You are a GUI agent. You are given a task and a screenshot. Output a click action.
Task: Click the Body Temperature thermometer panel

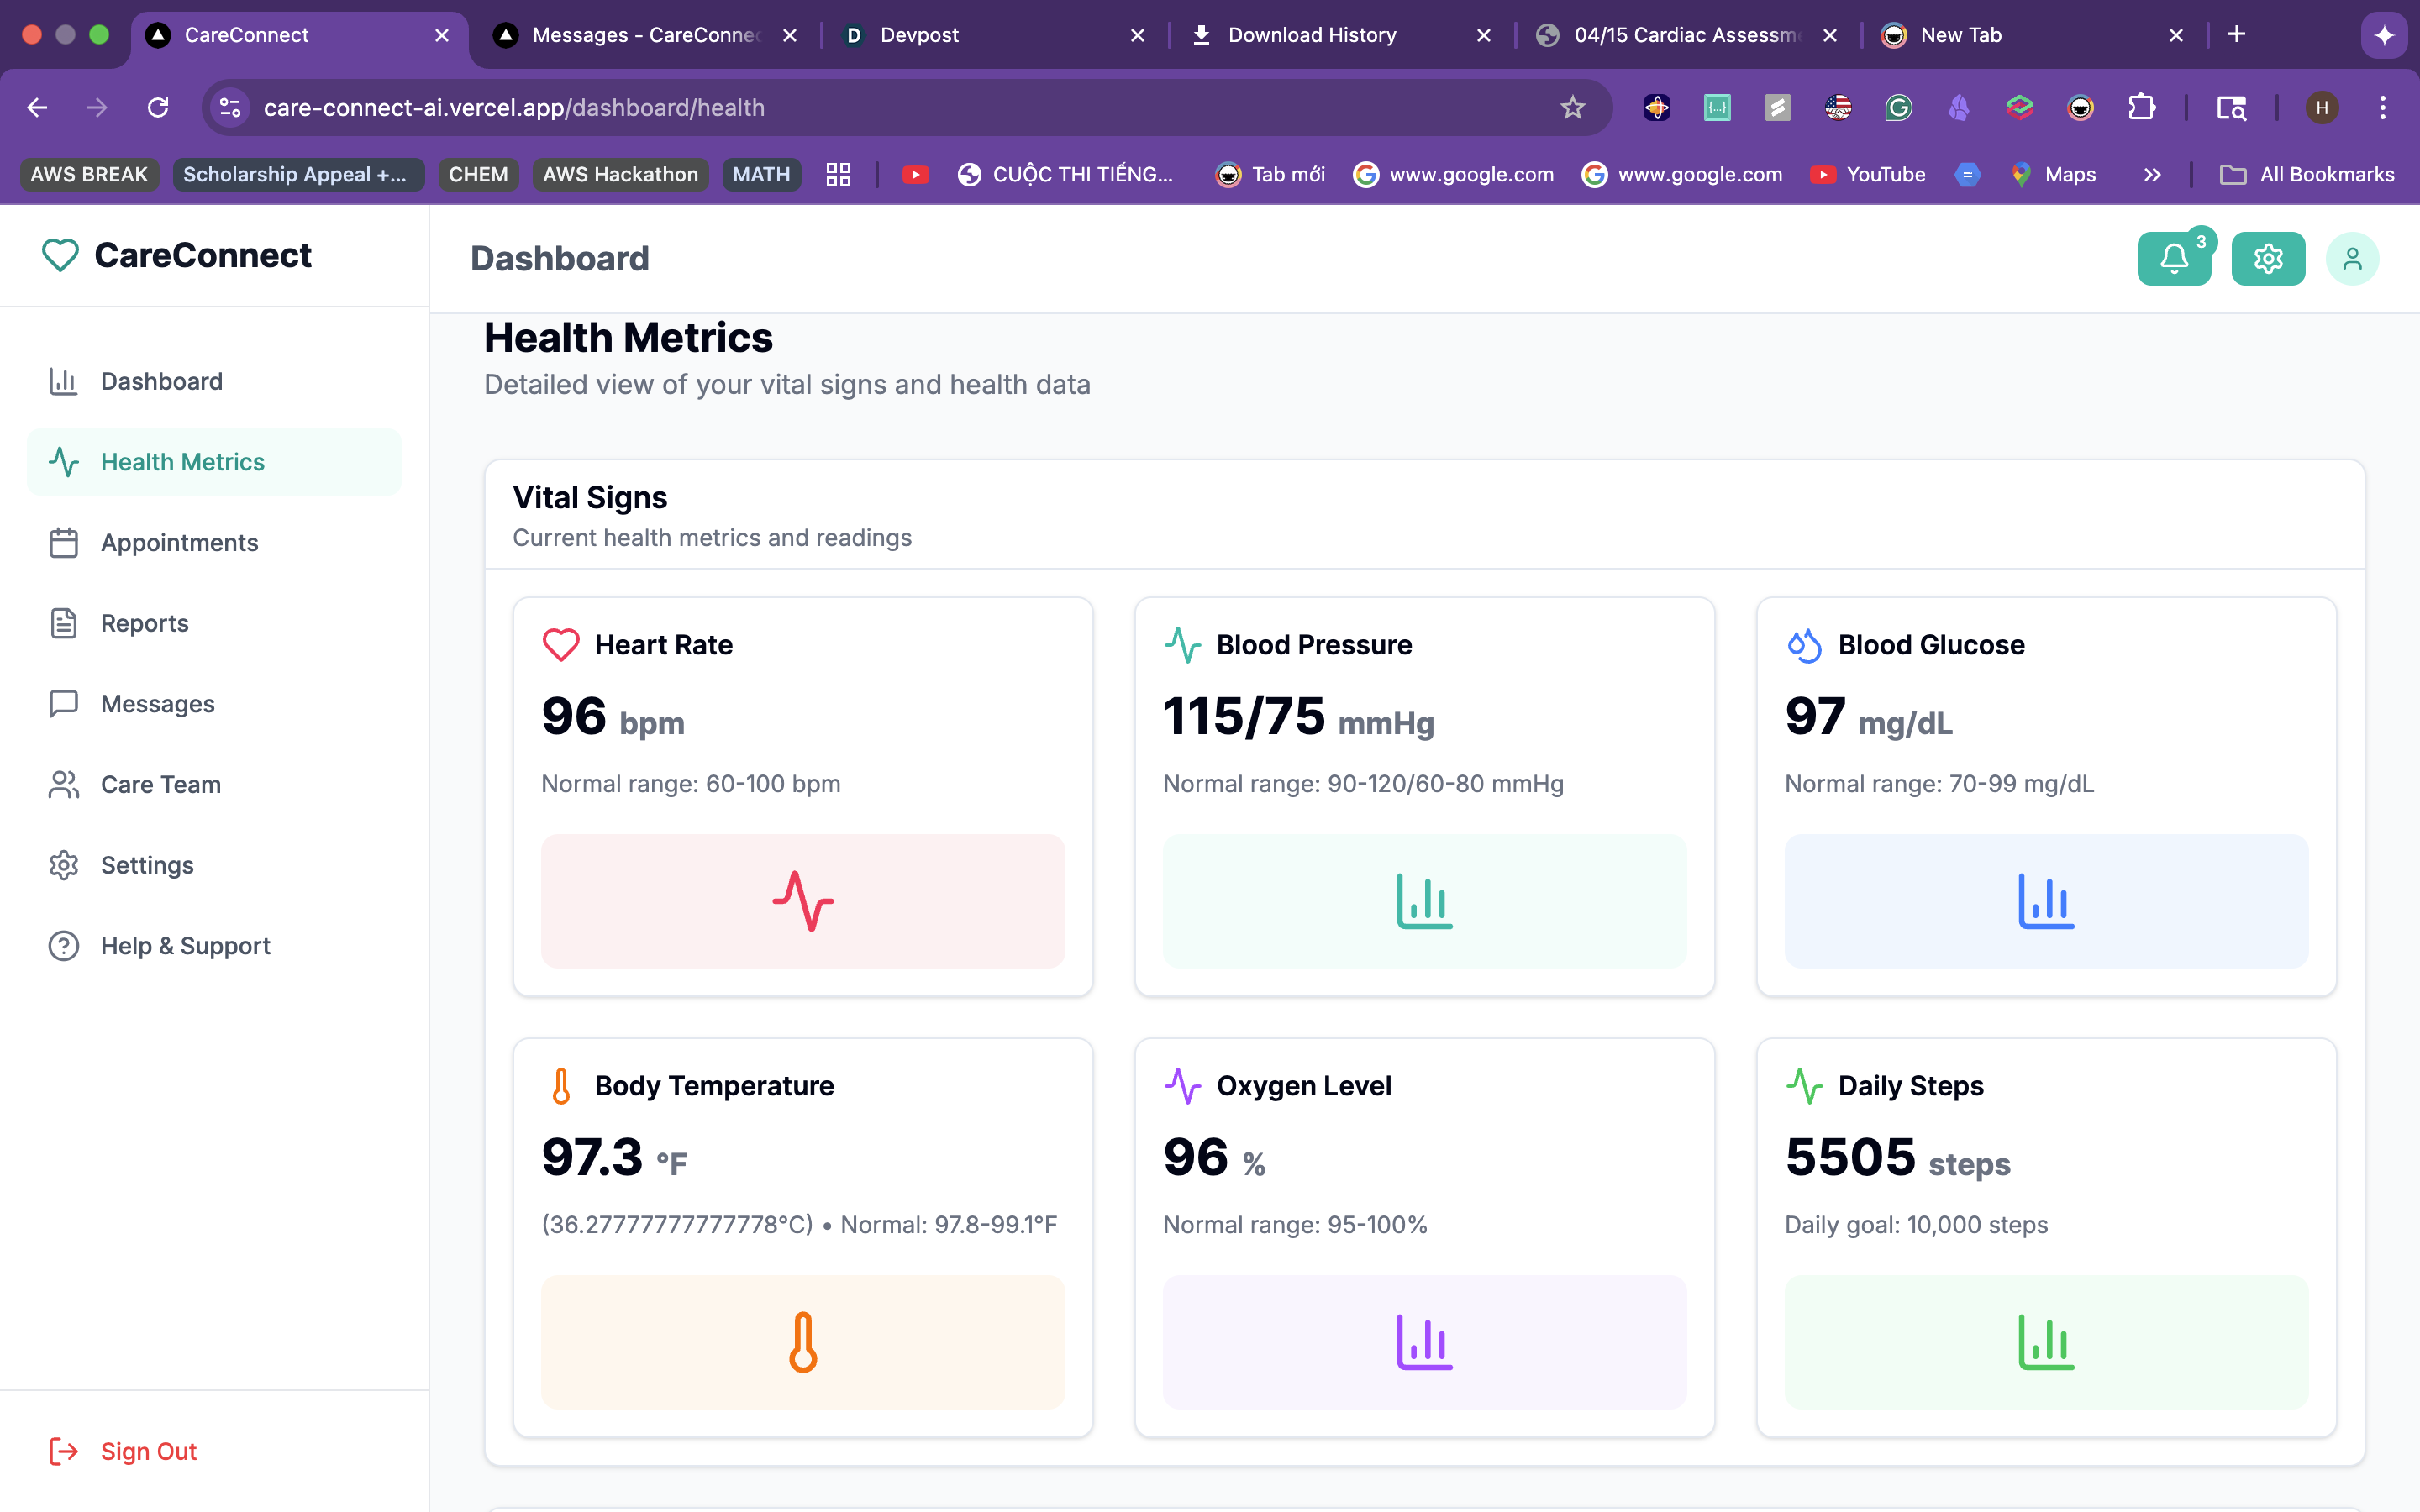pos(802,1341)
